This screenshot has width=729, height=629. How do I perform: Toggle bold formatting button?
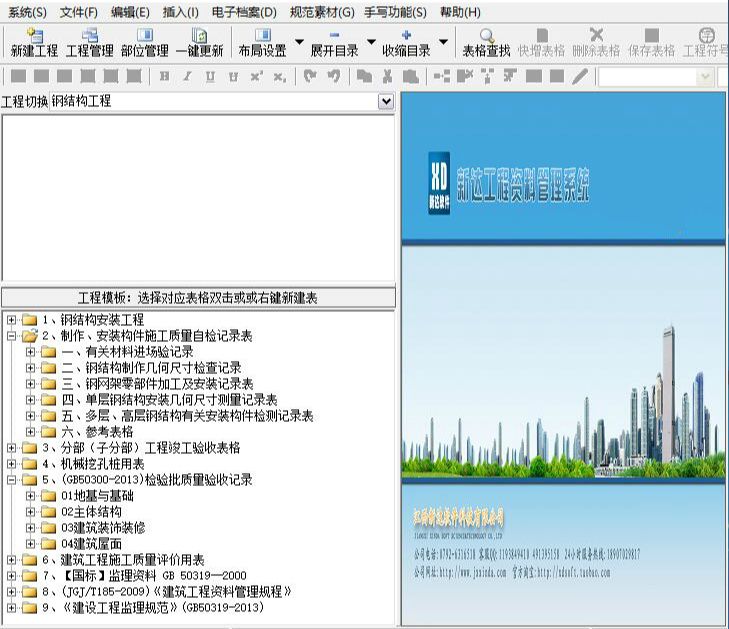coord(162,76)
